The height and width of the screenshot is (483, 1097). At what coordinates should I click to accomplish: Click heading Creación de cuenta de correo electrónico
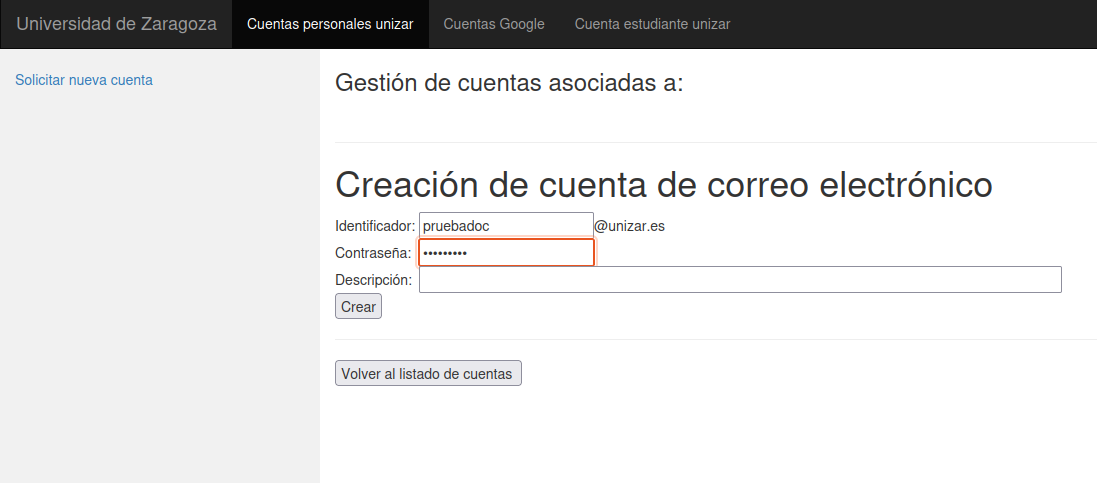tap(663, 185)
